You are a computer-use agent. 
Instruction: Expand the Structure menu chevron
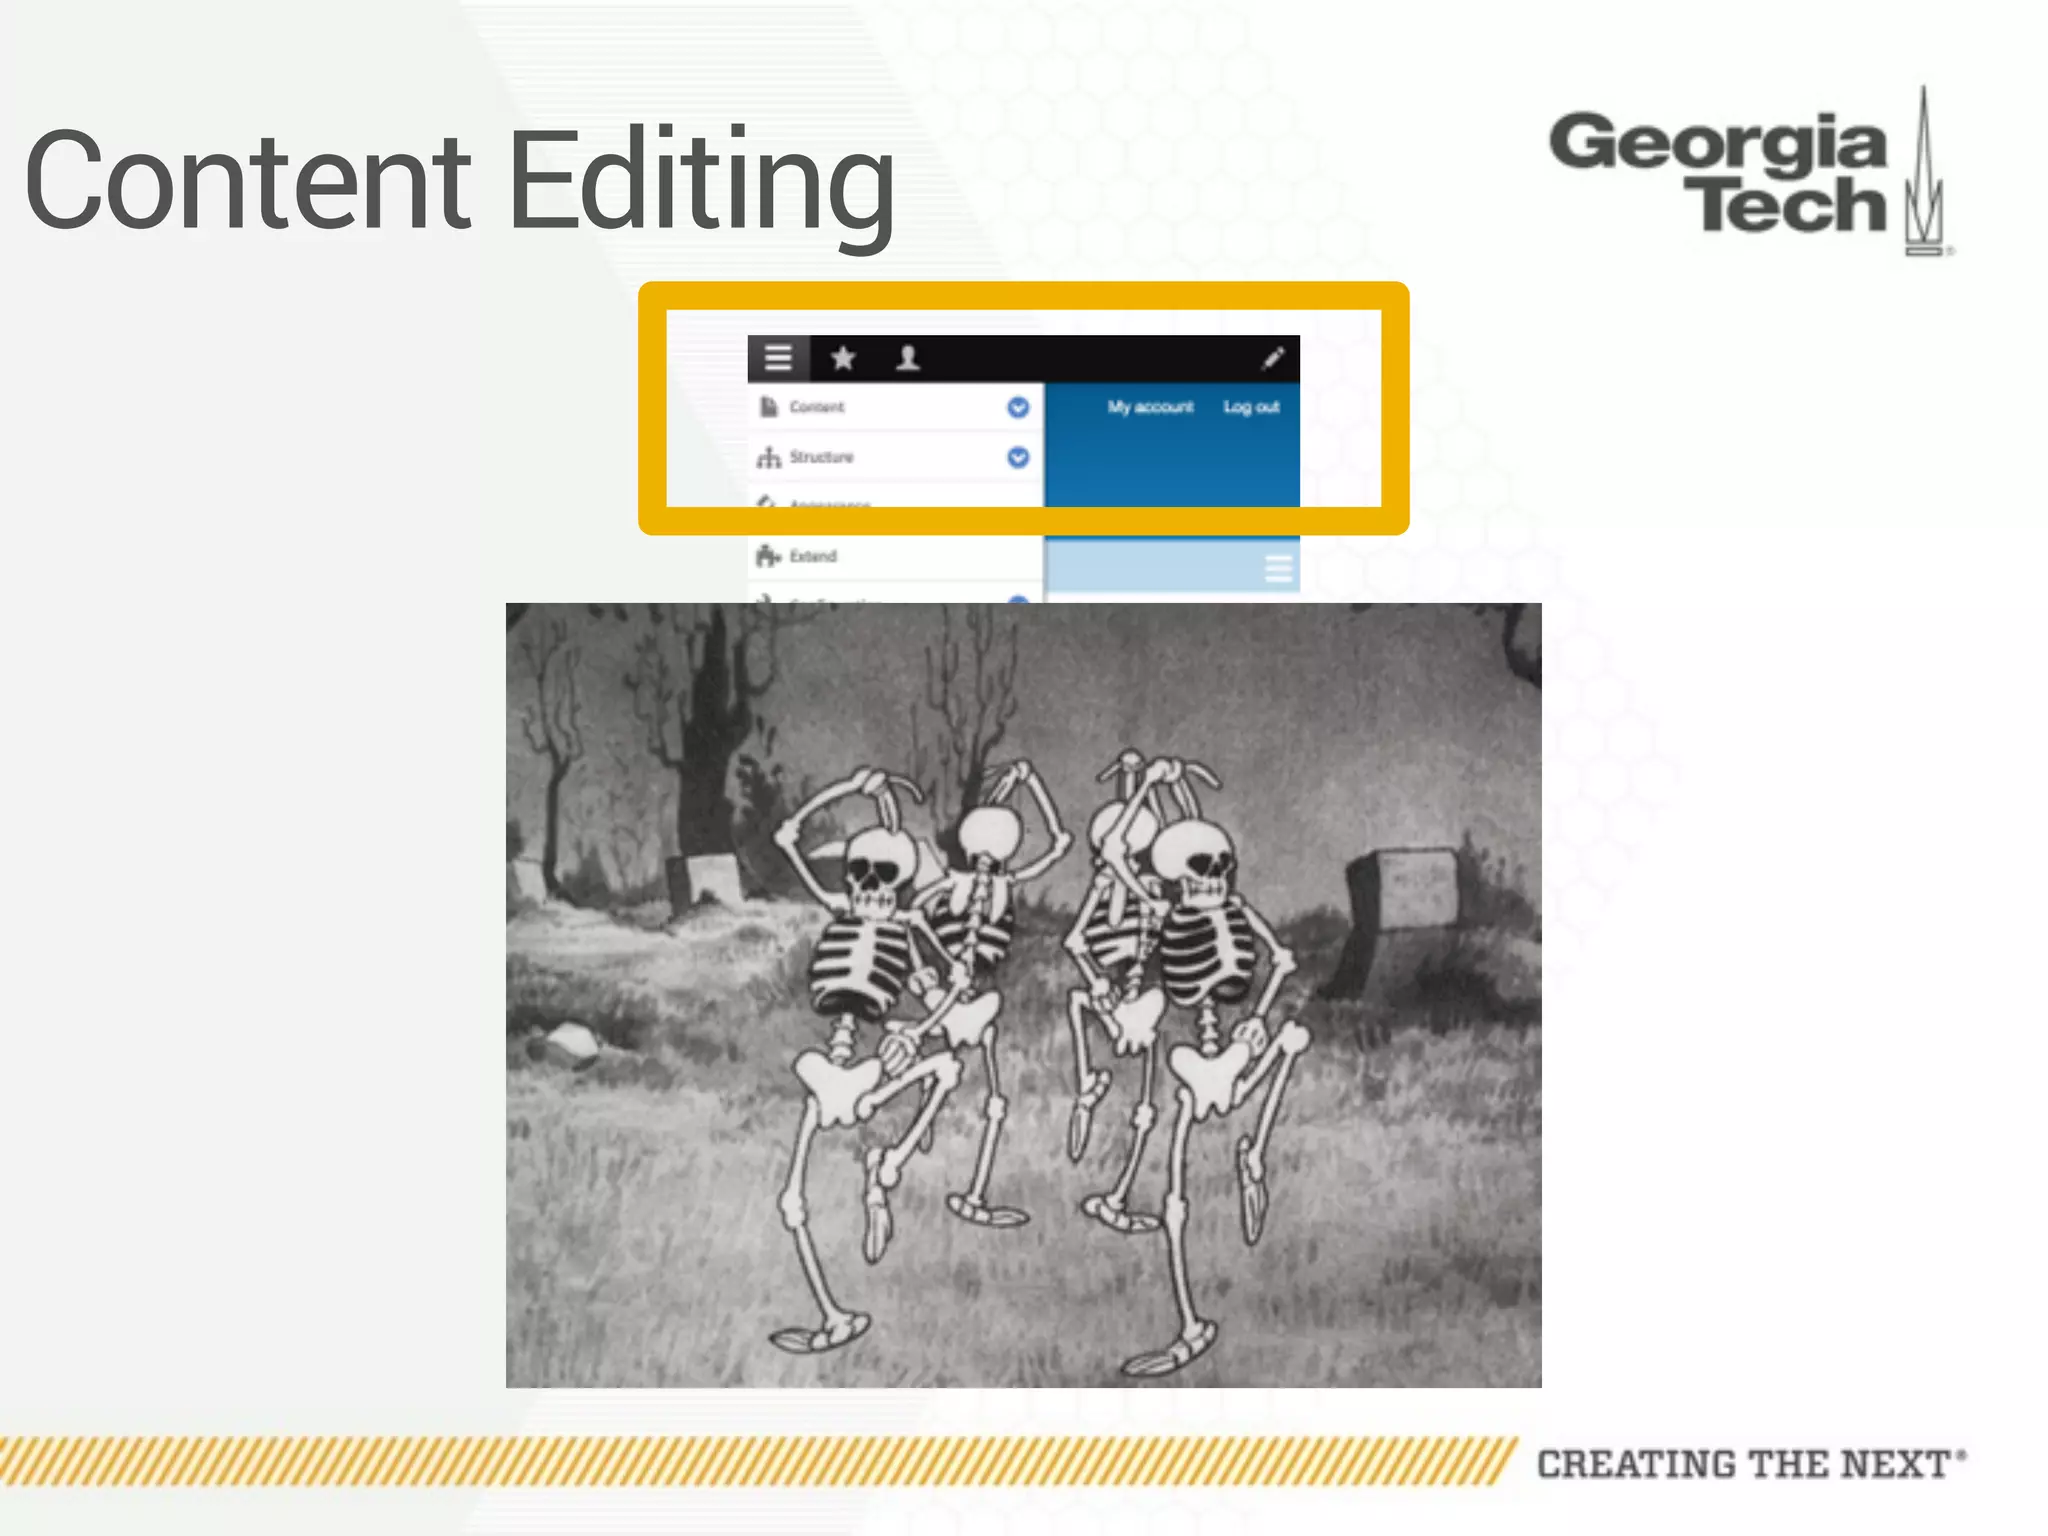(1018, 457)
